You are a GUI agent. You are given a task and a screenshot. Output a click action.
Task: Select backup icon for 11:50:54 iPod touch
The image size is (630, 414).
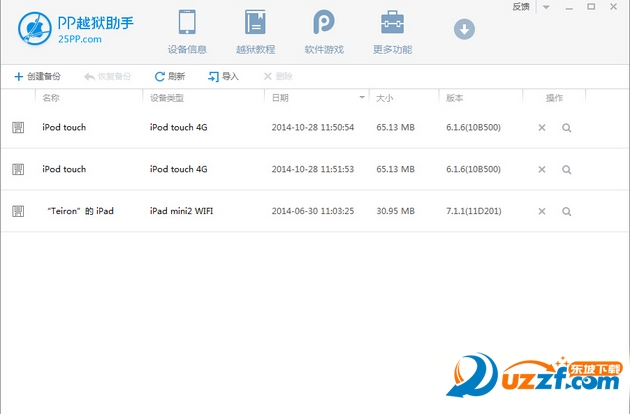tap(18, 128)
